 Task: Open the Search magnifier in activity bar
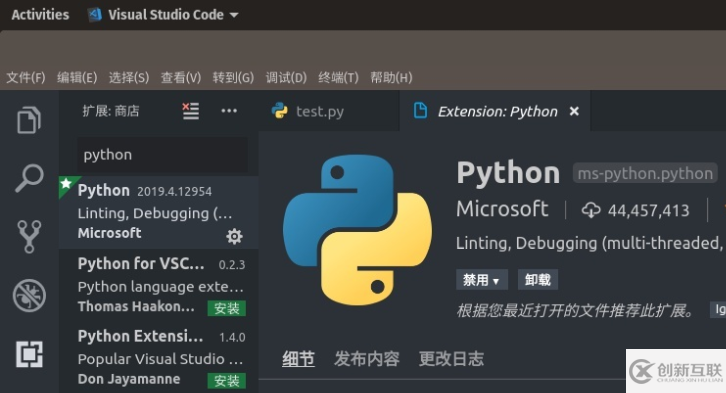(29, 178)
